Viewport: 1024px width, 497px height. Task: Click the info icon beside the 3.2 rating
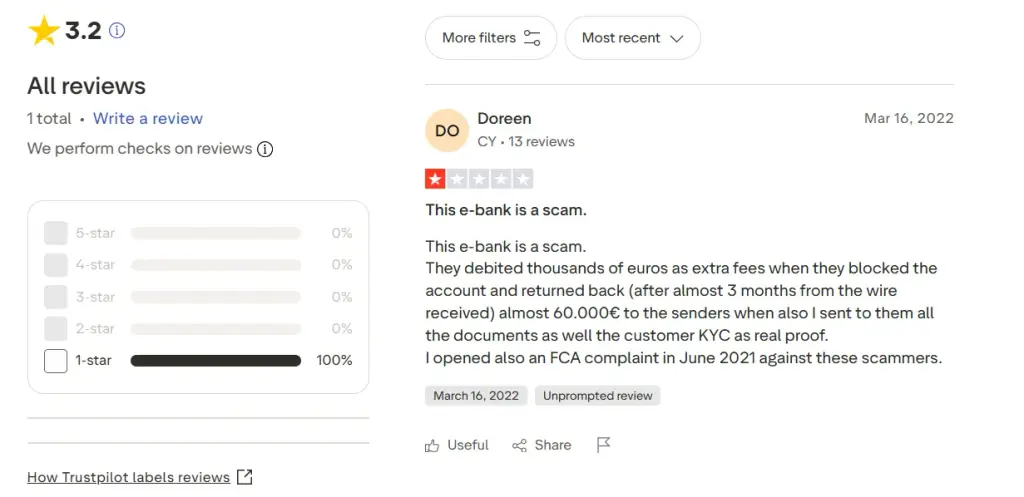117,30
